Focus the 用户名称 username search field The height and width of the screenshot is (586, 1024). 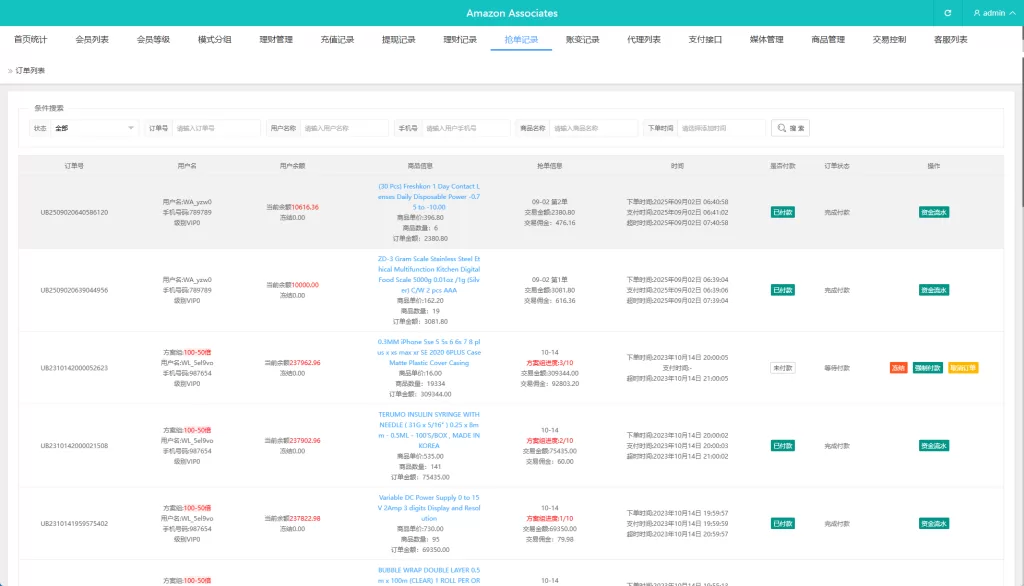click(344, 128)
